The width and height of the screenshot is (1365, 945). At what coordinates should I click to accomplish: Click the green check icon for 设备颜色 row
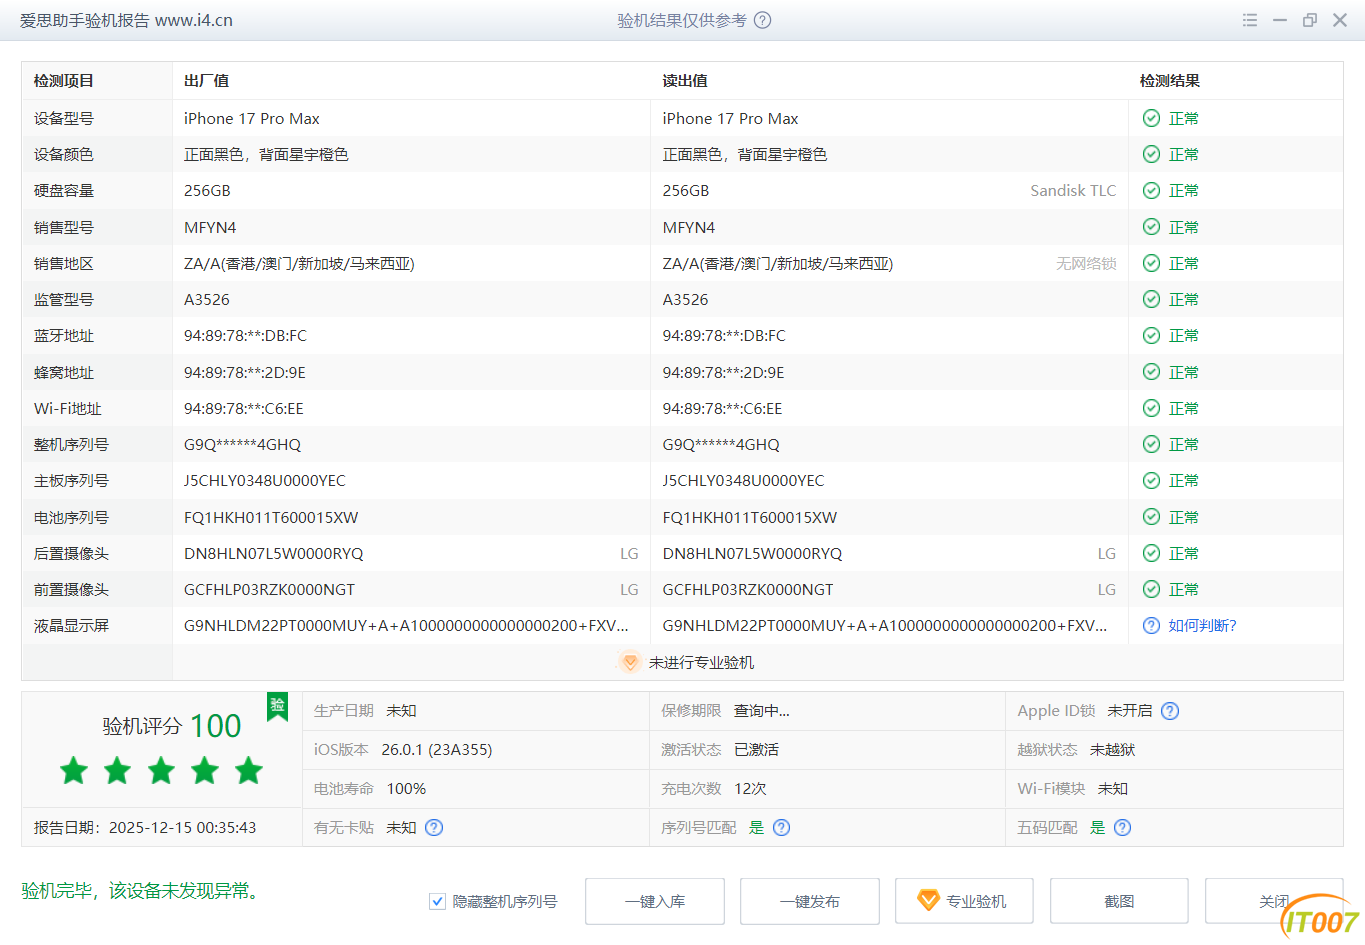(1152, 154)
